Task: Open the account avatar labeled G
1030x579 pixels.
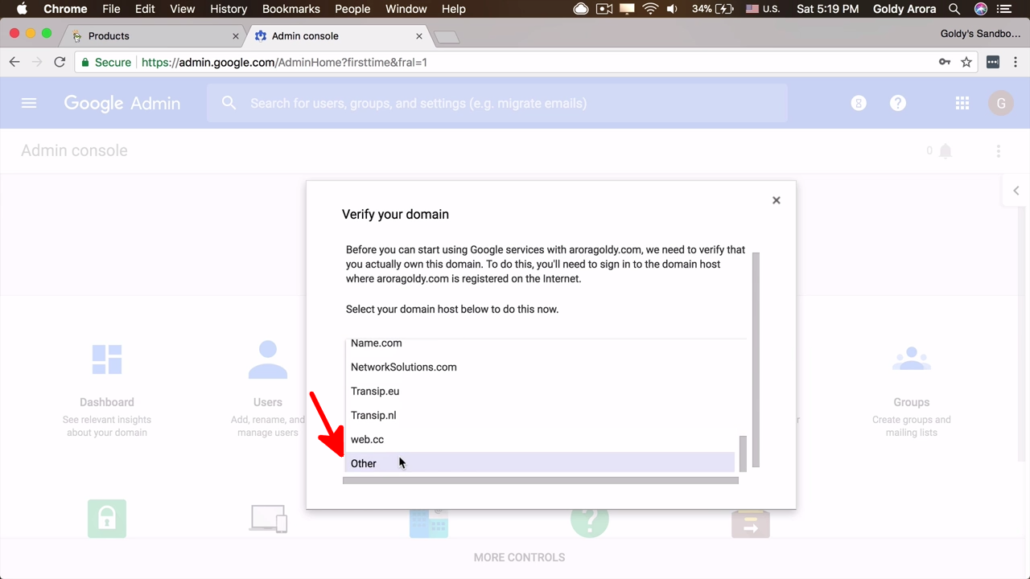Action: click(1000, 103)
